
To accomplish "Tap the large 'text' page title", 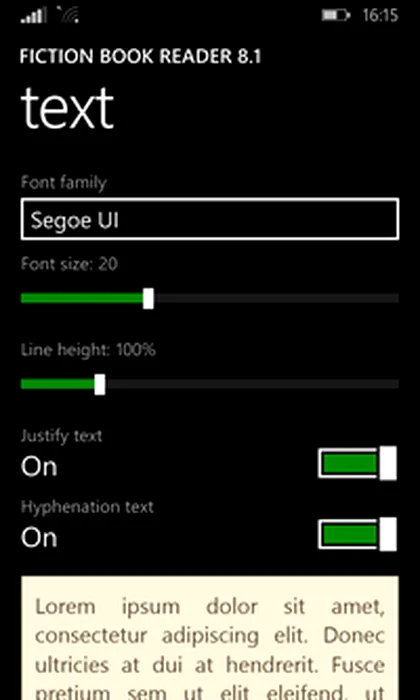I will tap(67, 108).
